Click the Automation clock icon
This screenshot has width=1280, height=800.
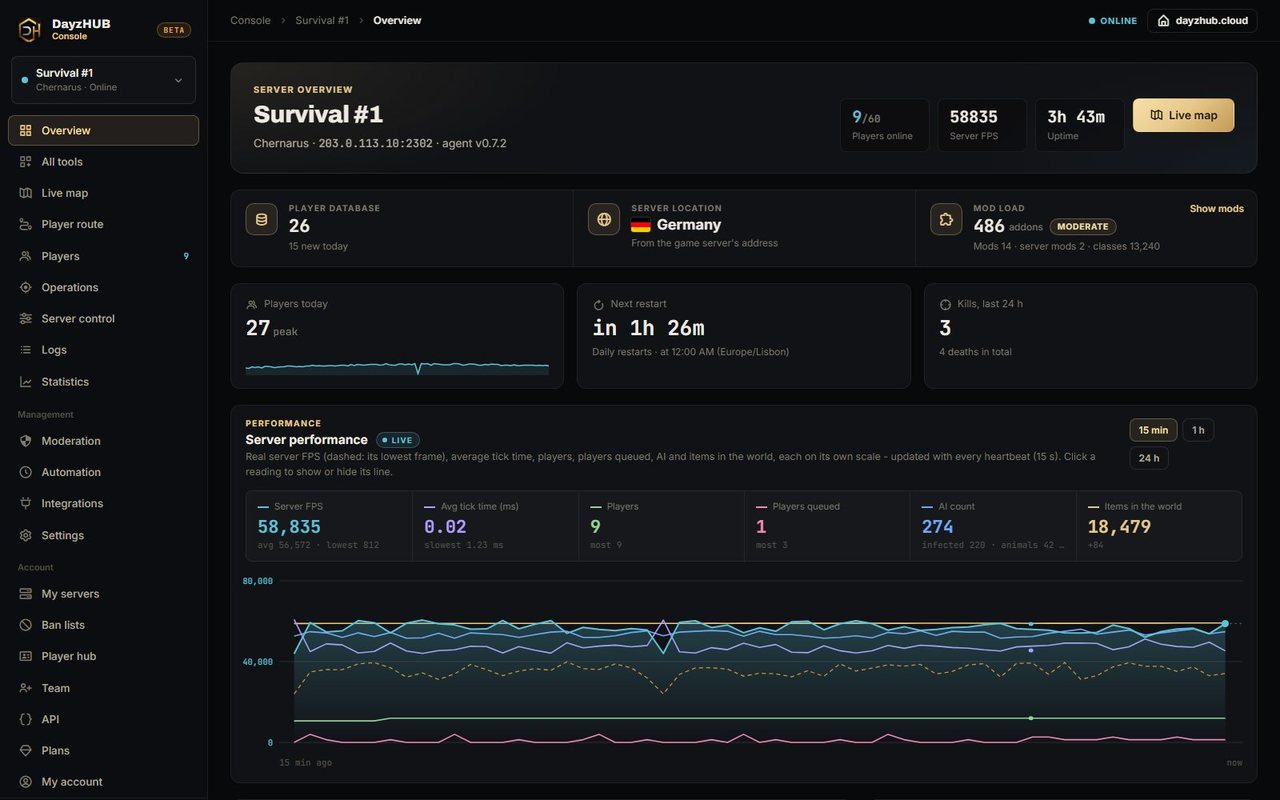26,472
